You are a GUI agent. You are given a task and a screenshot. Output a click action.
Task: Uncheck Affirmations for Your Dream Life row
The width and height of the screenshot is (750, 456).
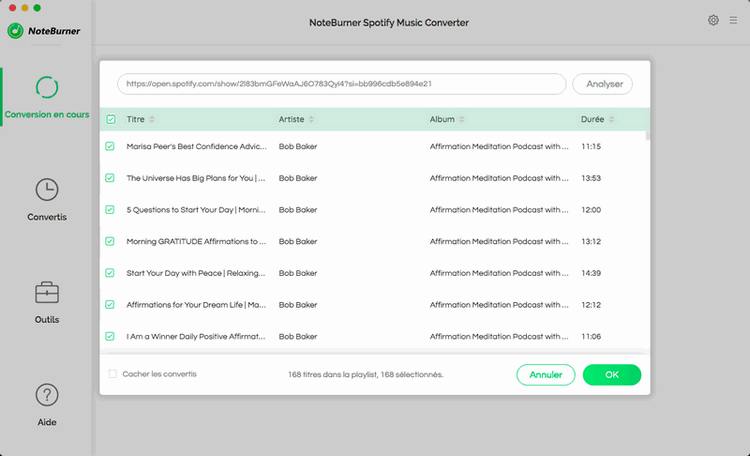[x=110, y=304]
